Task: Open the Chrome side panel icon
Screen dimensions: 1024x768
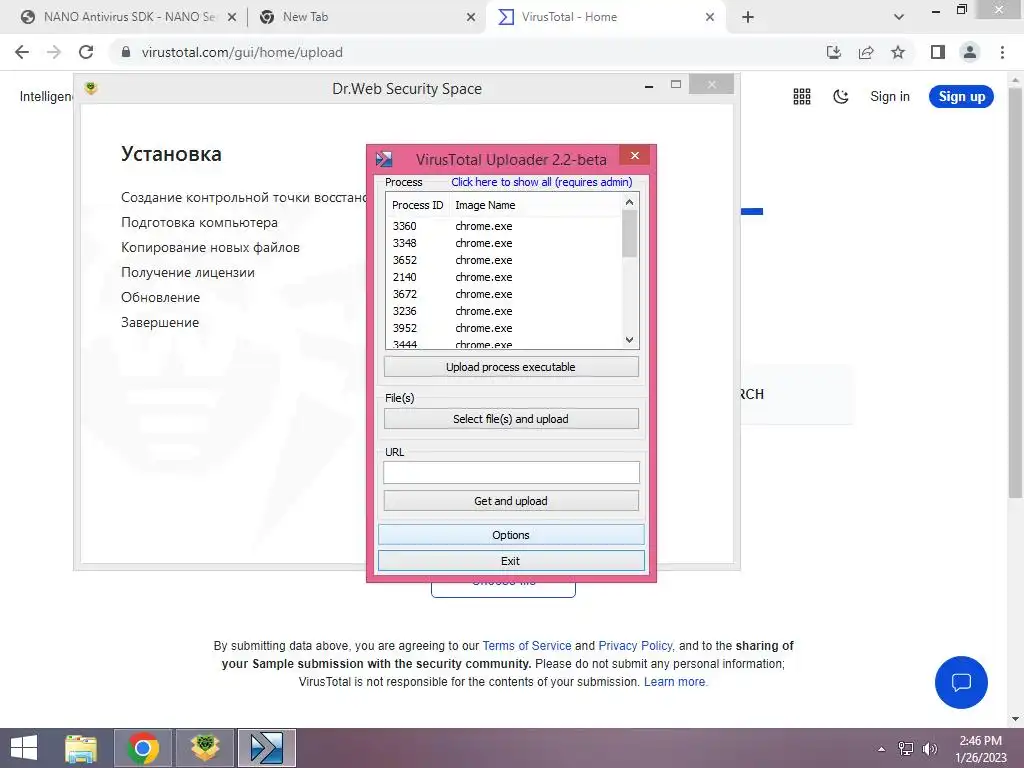Action: pyautogui.click(x=938, y=52)
